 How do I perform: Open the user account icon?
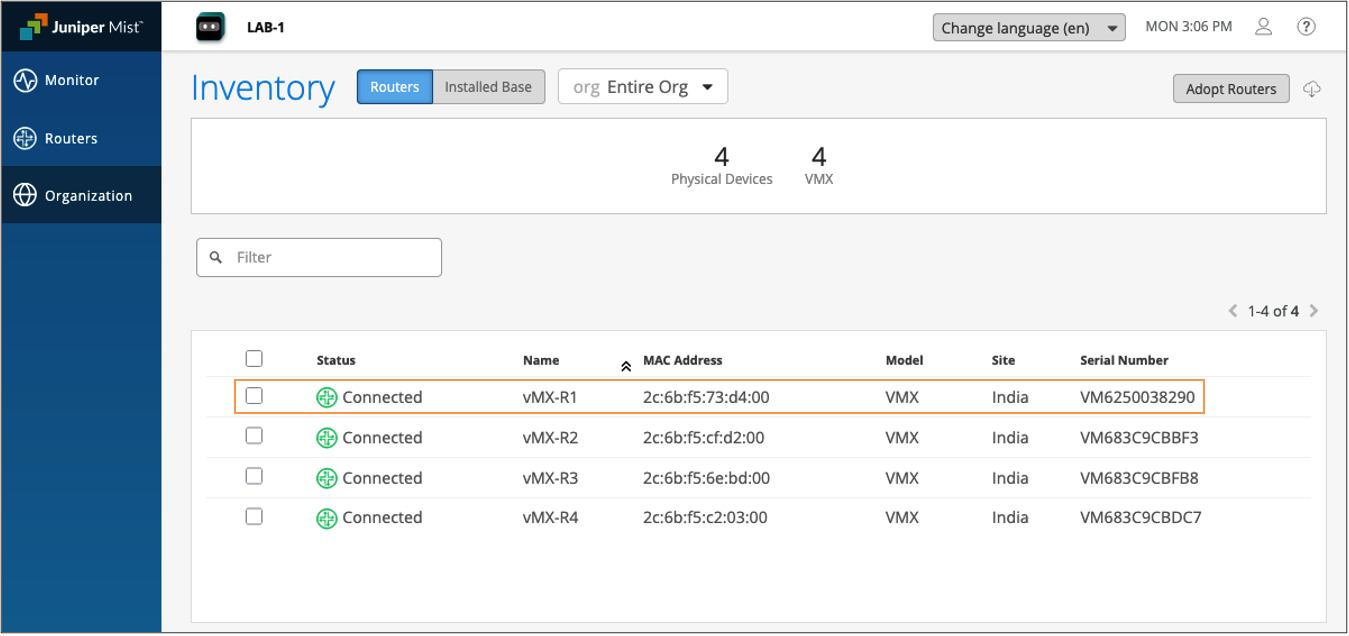point(1264,27)
